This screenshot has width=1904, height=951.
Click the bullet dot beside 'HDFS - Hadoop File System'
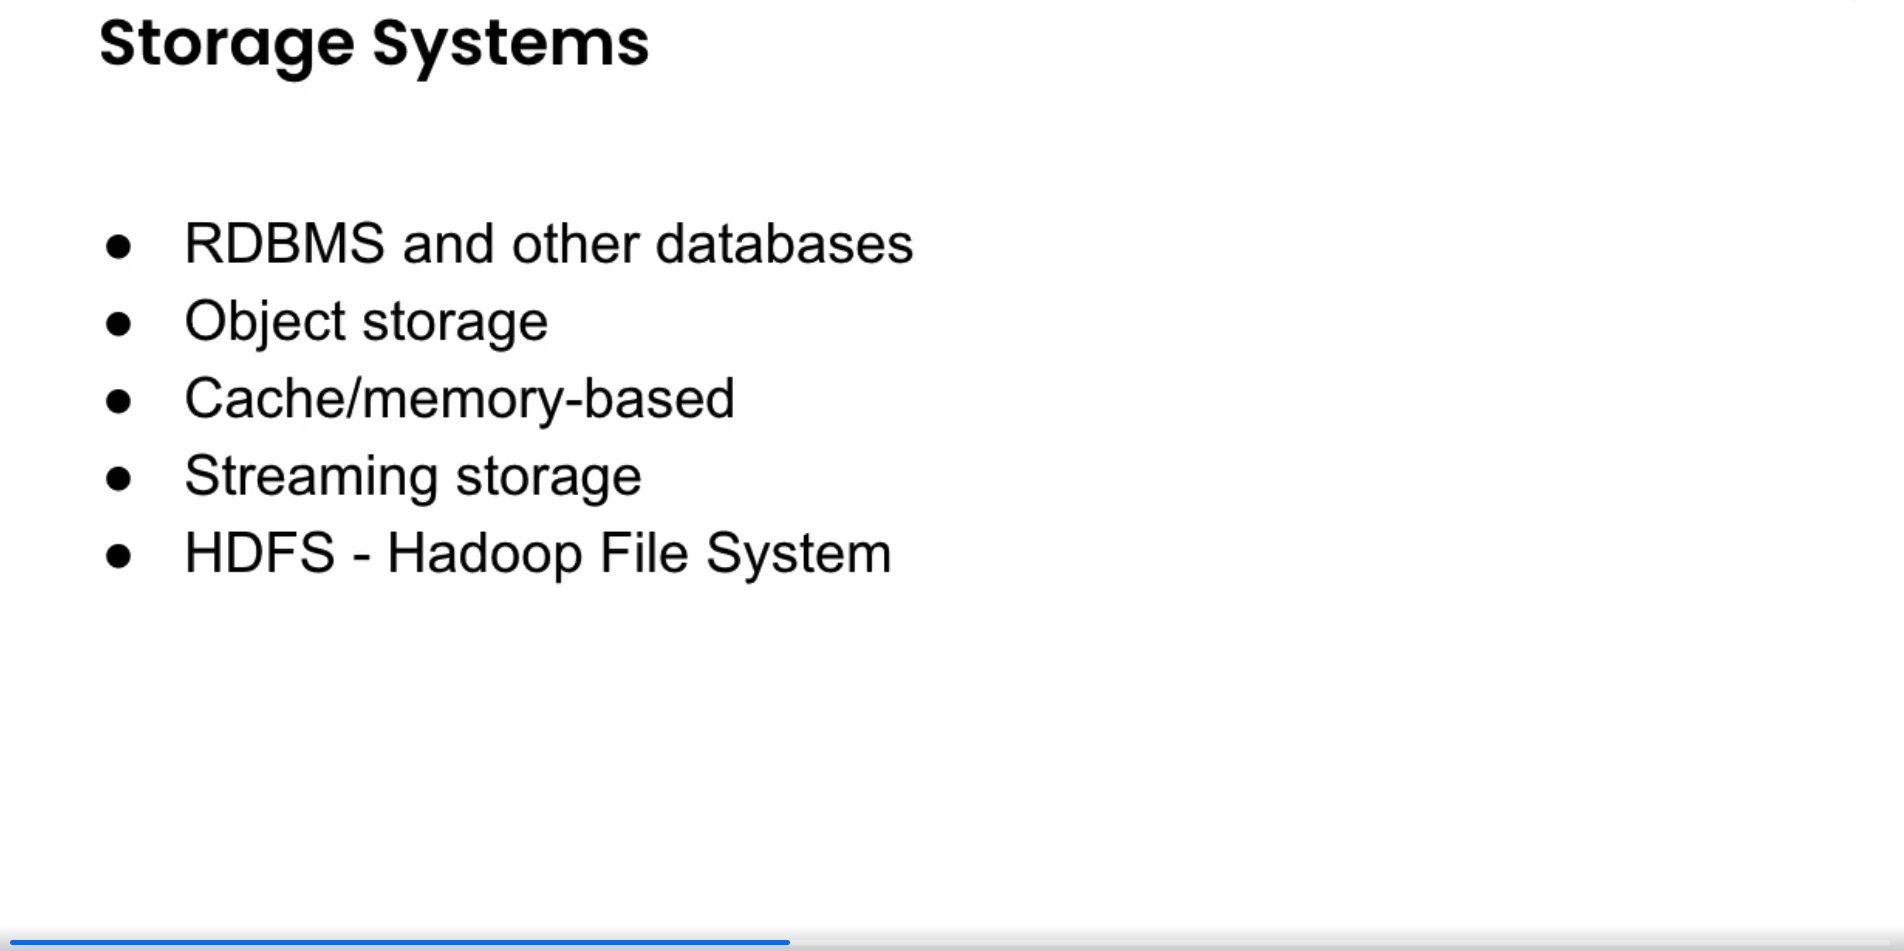tap(118, 555)
